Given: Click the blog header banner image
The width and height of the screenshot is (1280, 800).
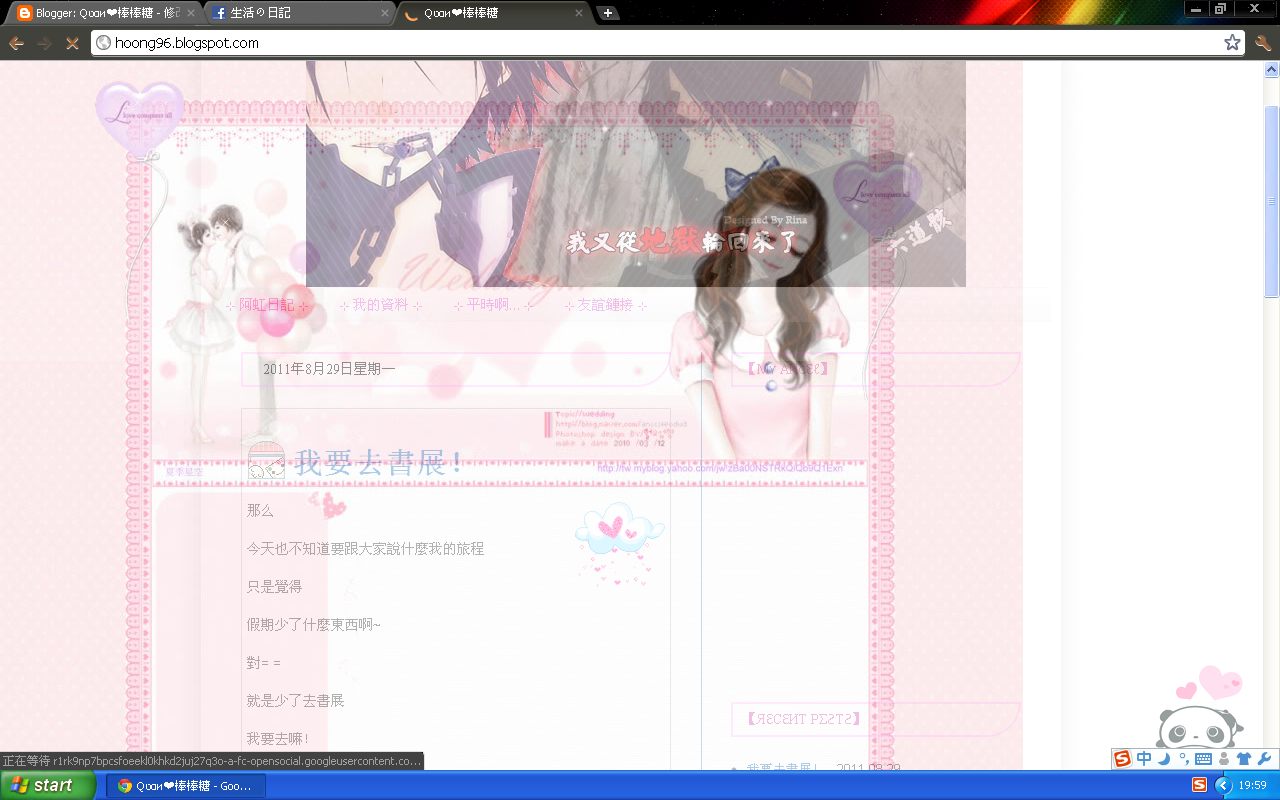Looking at the screenshot, I should pyautogui.click(x=636, y=174).
